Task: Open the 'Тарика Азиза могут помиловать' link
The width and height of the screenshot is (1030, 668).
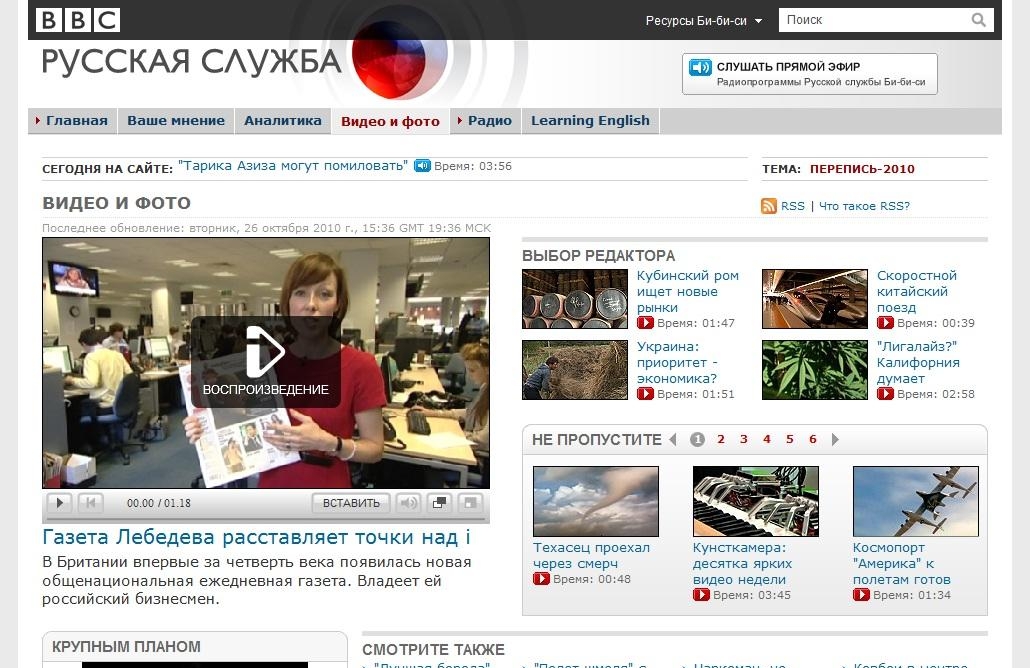Action: coord(293,166)
